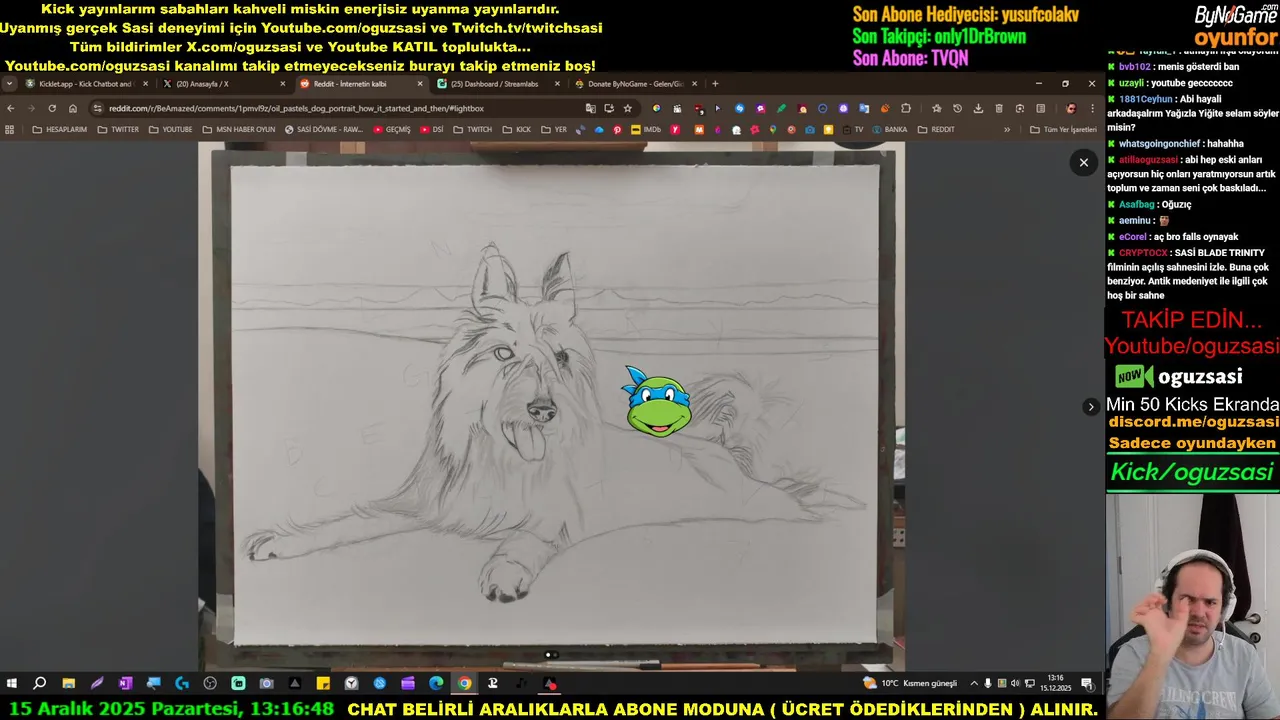Close the Dashboard / Streamlabs tab
The width and height of the screenshot is (1280, 720).
[x=557, y=84]
